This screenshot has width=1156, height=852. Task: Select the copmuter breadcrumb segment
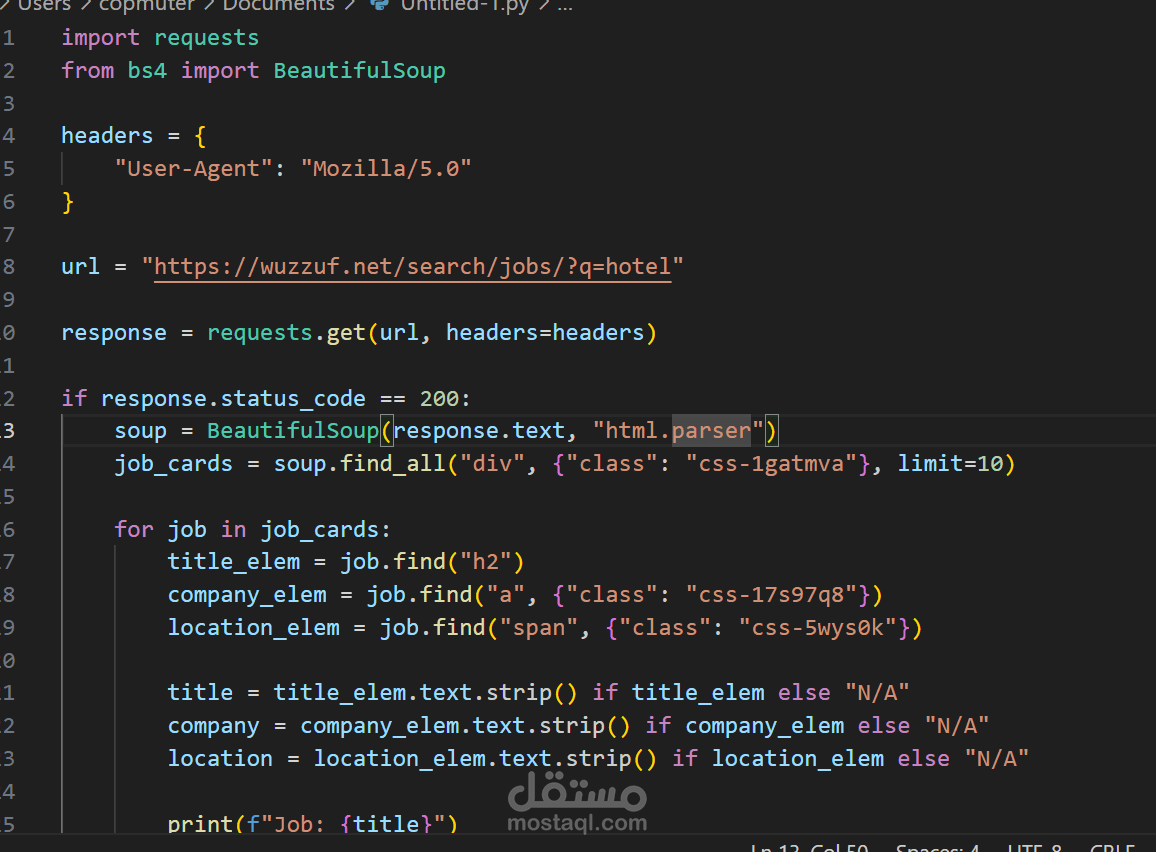(147, 5)
